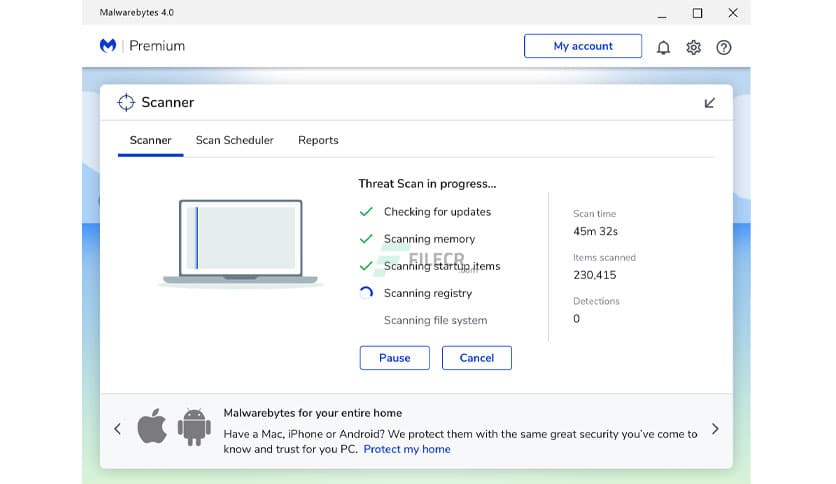This screenshot has width=836, height=484.
Task: Click the checkmark beside Scanning startup items
Action: 366,266
